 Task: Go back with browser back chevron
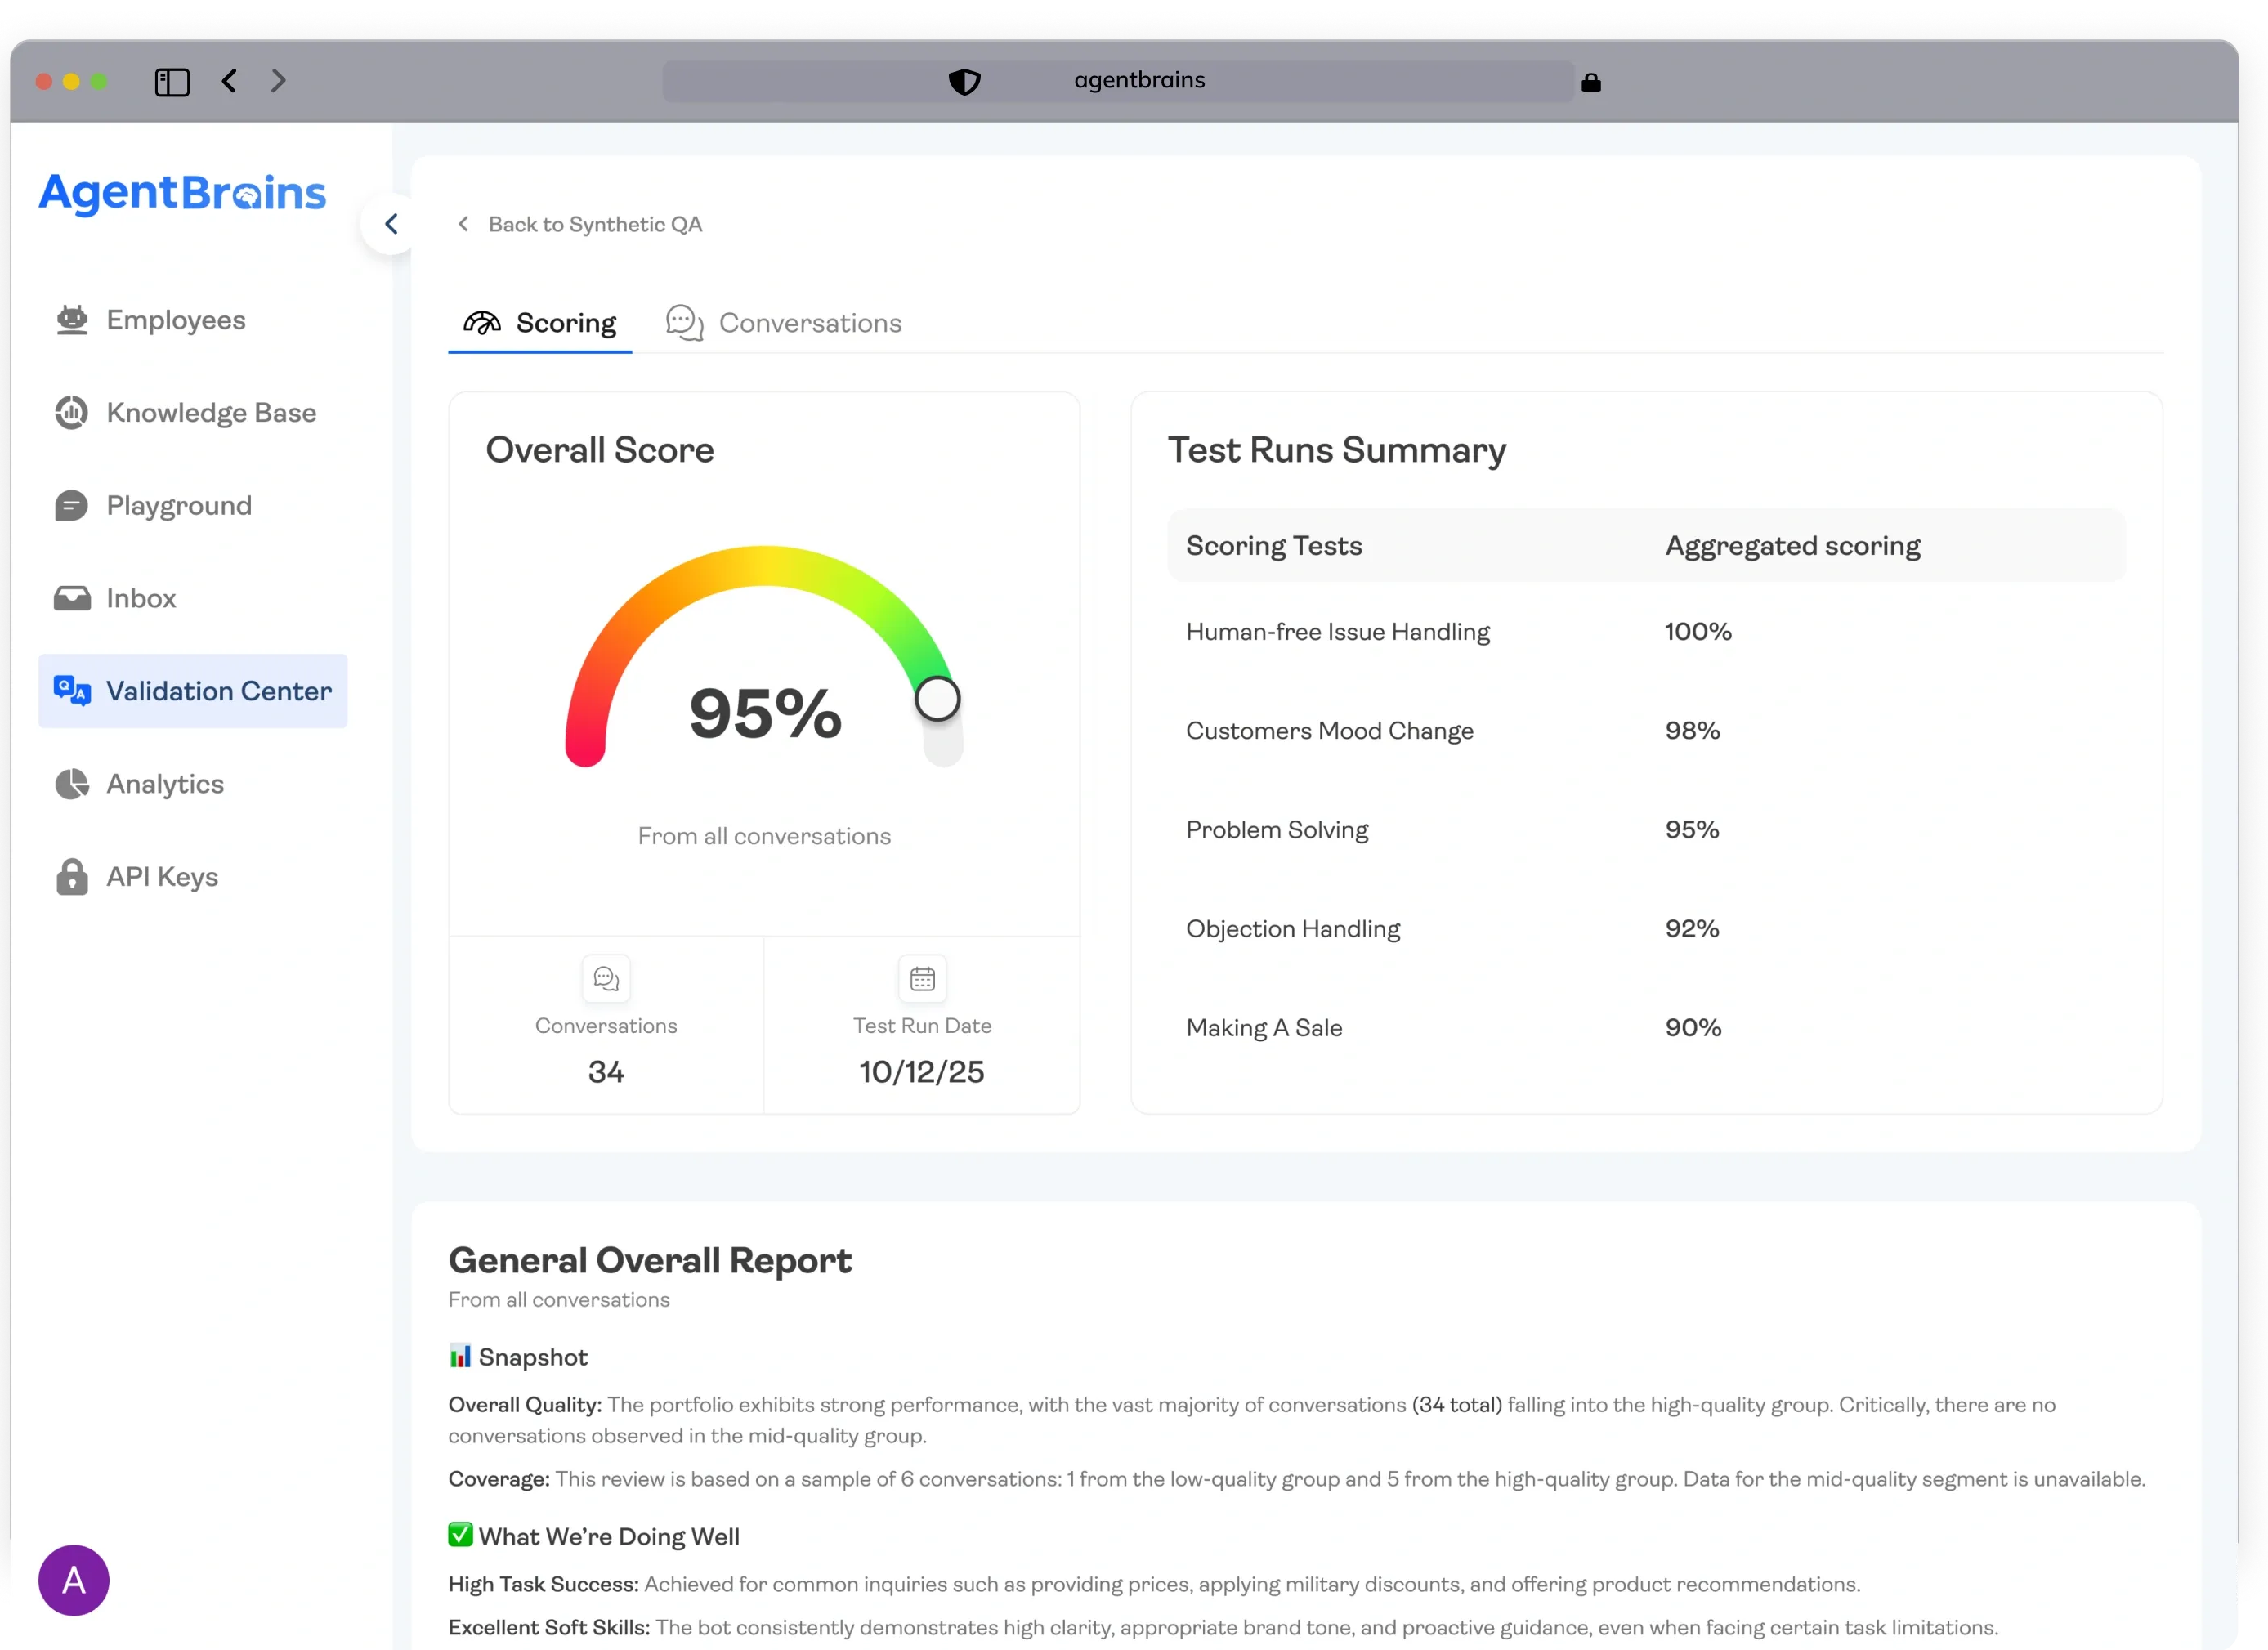229,81
